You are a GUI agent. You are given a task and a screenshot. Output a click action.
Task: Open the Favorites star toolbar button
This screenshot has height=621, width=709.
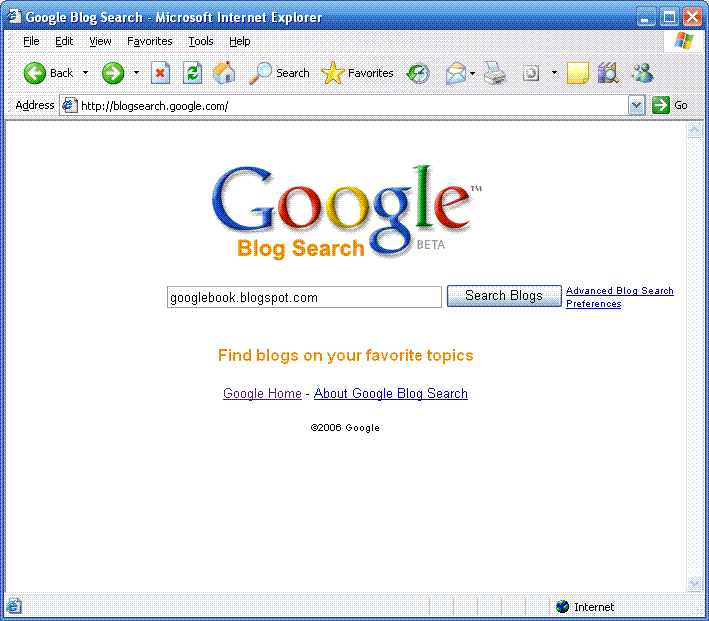tap(357, 73)
